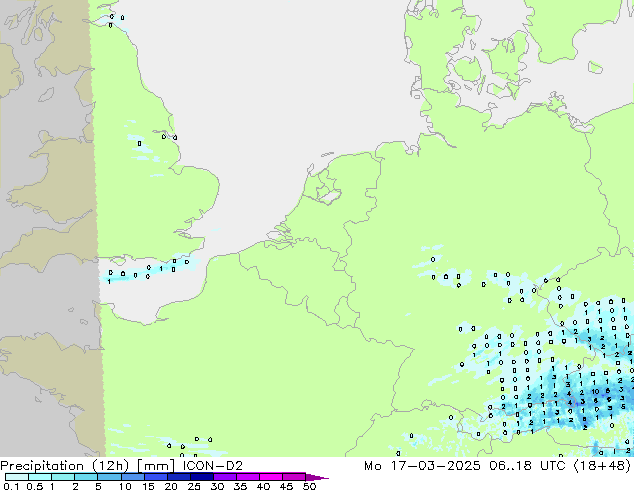The height and width of the screenshot is (490, 634).
Task: Click the "50" legend scale label
Action: tap(309, 486)
